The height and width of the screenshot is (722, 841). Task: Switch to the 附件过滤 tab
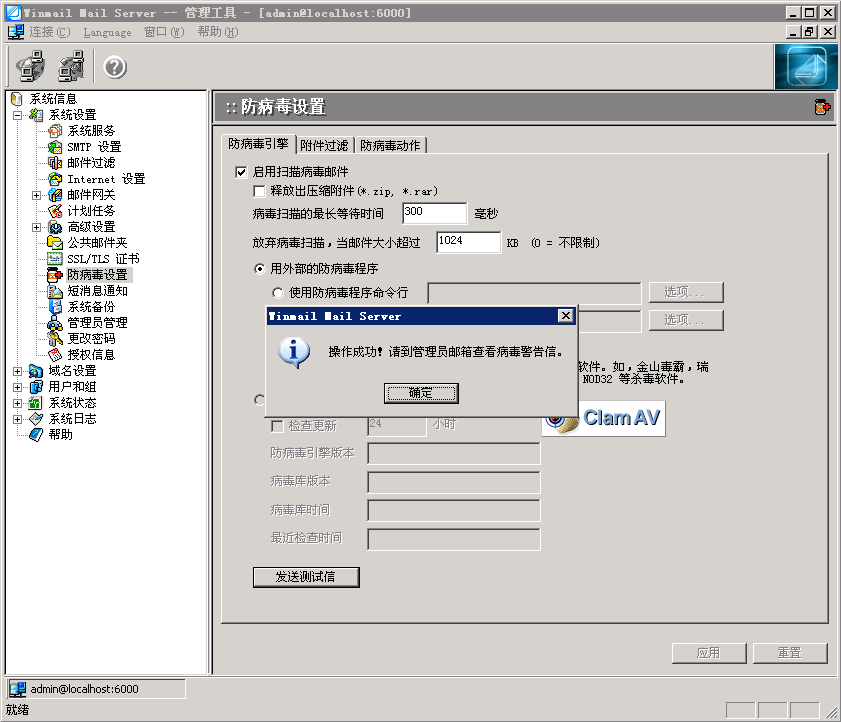coord(325,145)
